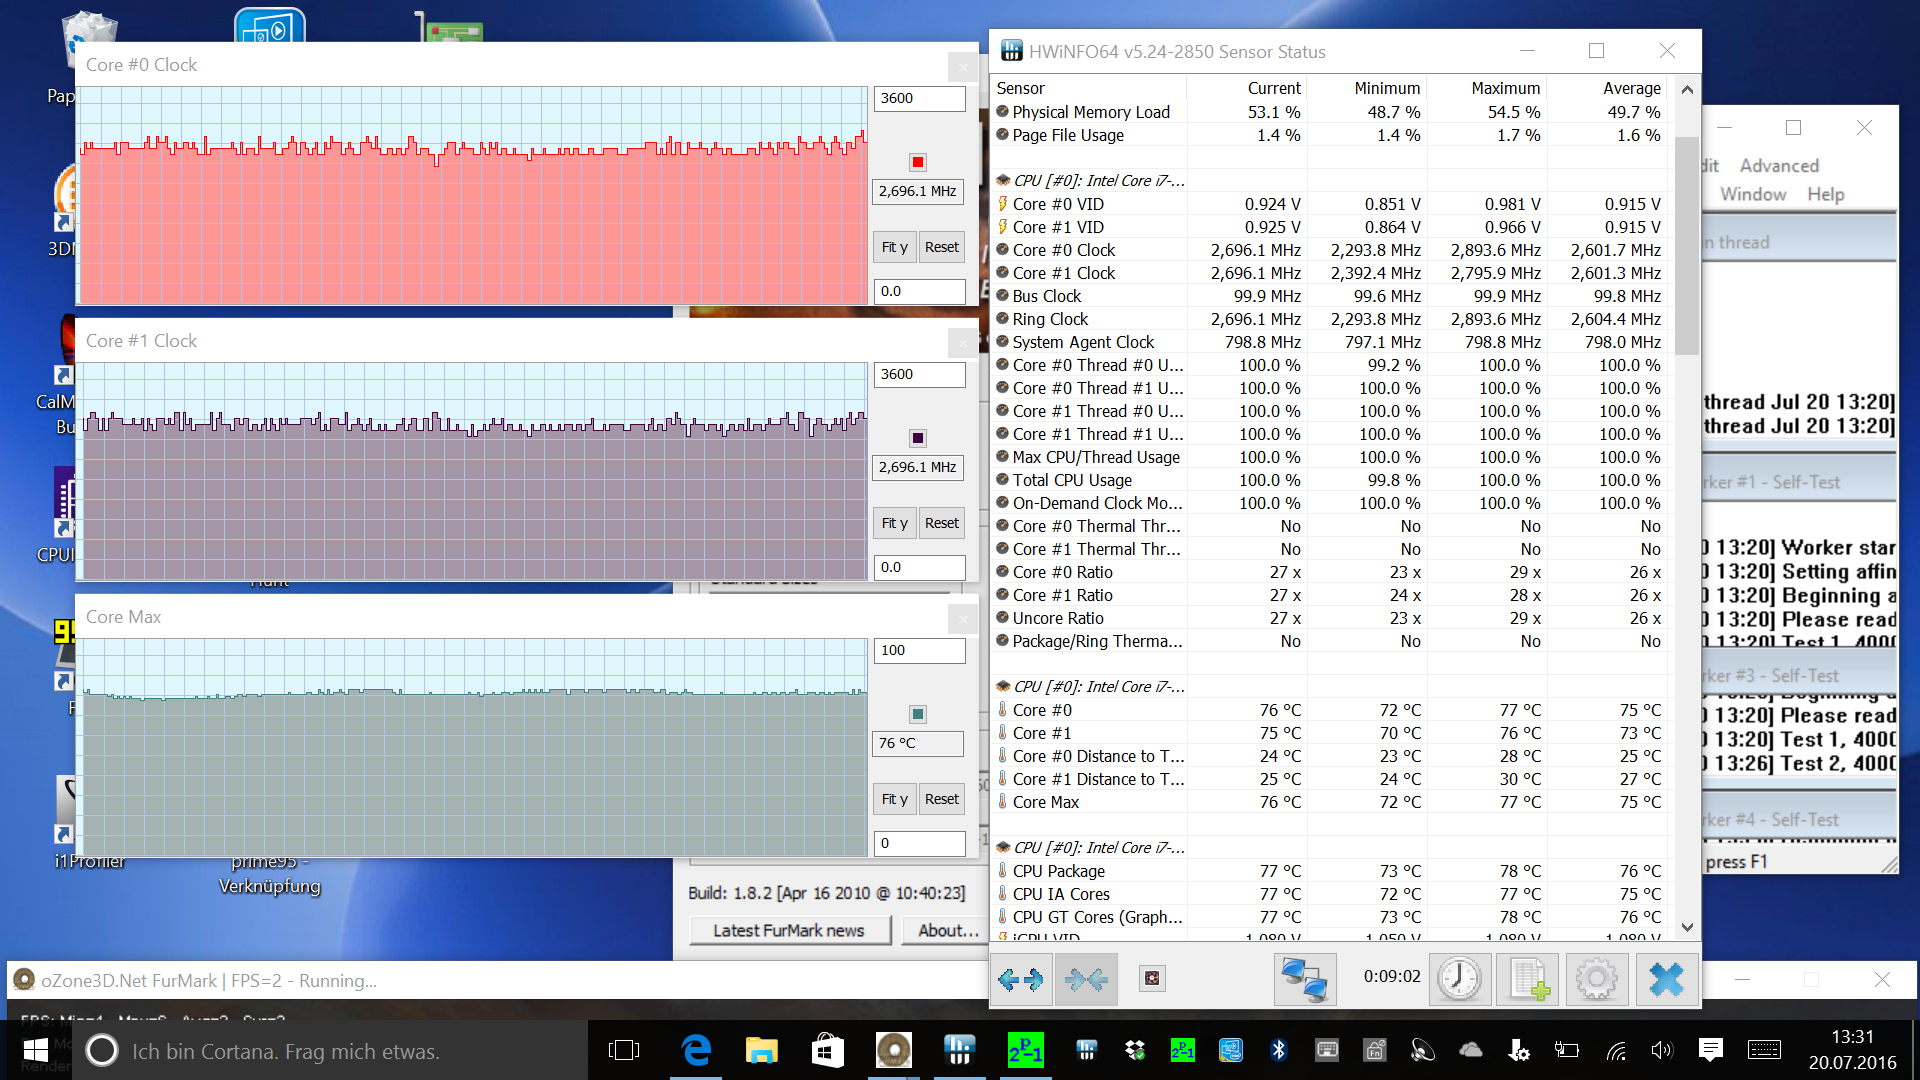The height and width of the screenshot is (1080, 1920).
Task: Click the red color swatch for Core #0 Clock
Action: coord(917,162)
